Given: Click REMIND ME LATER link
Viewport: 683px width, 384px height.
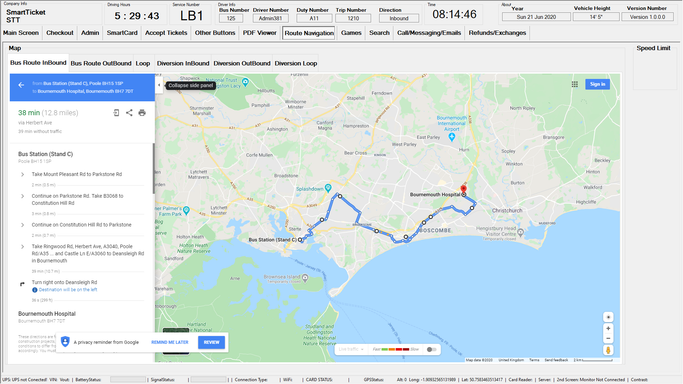Looking at the screenshot, I should coord(170,342).
